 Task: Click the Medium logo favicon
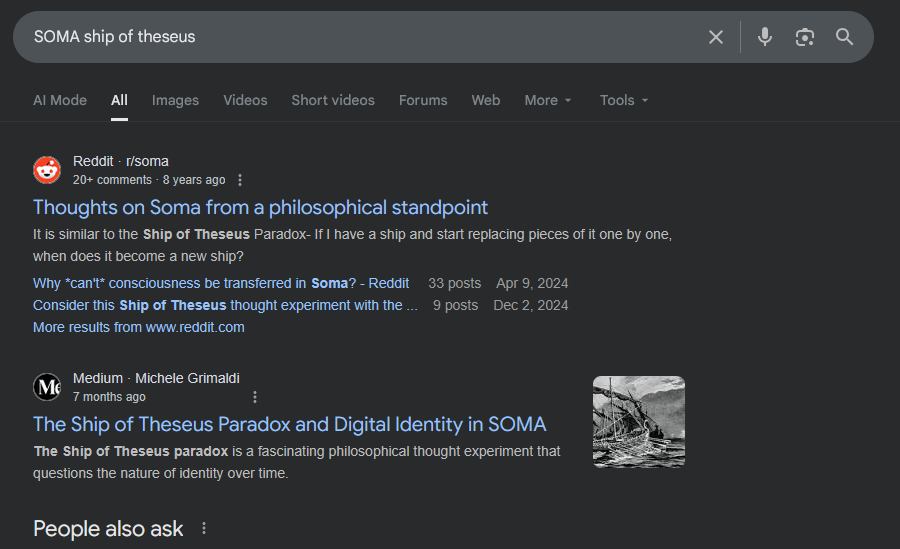(47, 387)
